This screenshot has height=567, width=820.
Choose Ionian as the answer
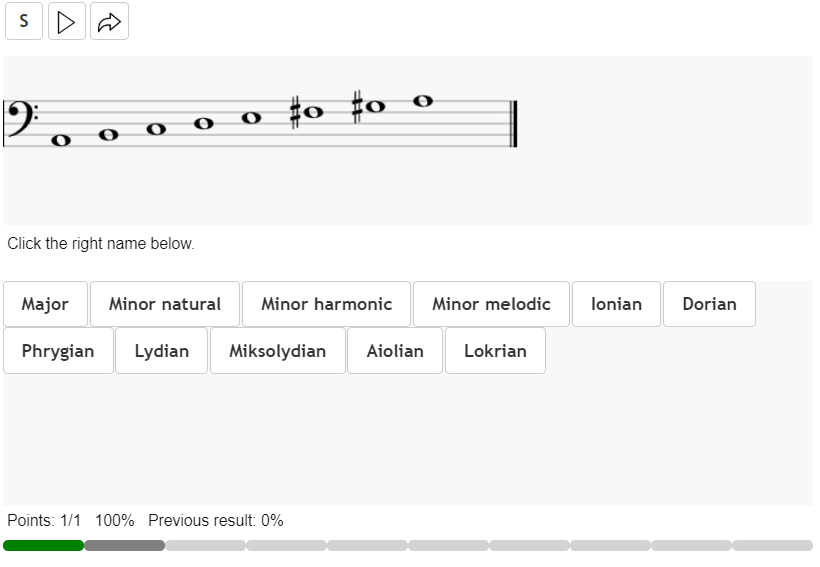[x=616, y=304]
